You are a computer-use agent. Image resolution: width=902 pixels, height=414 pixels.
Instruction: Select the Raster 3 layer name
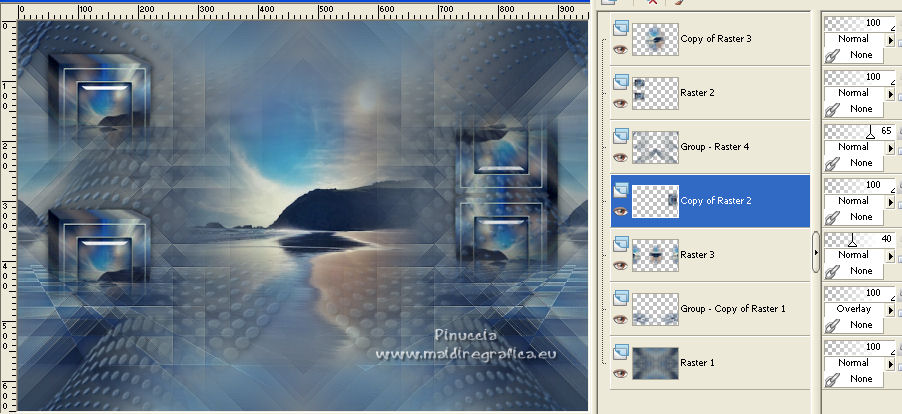(x=697, y=255)
